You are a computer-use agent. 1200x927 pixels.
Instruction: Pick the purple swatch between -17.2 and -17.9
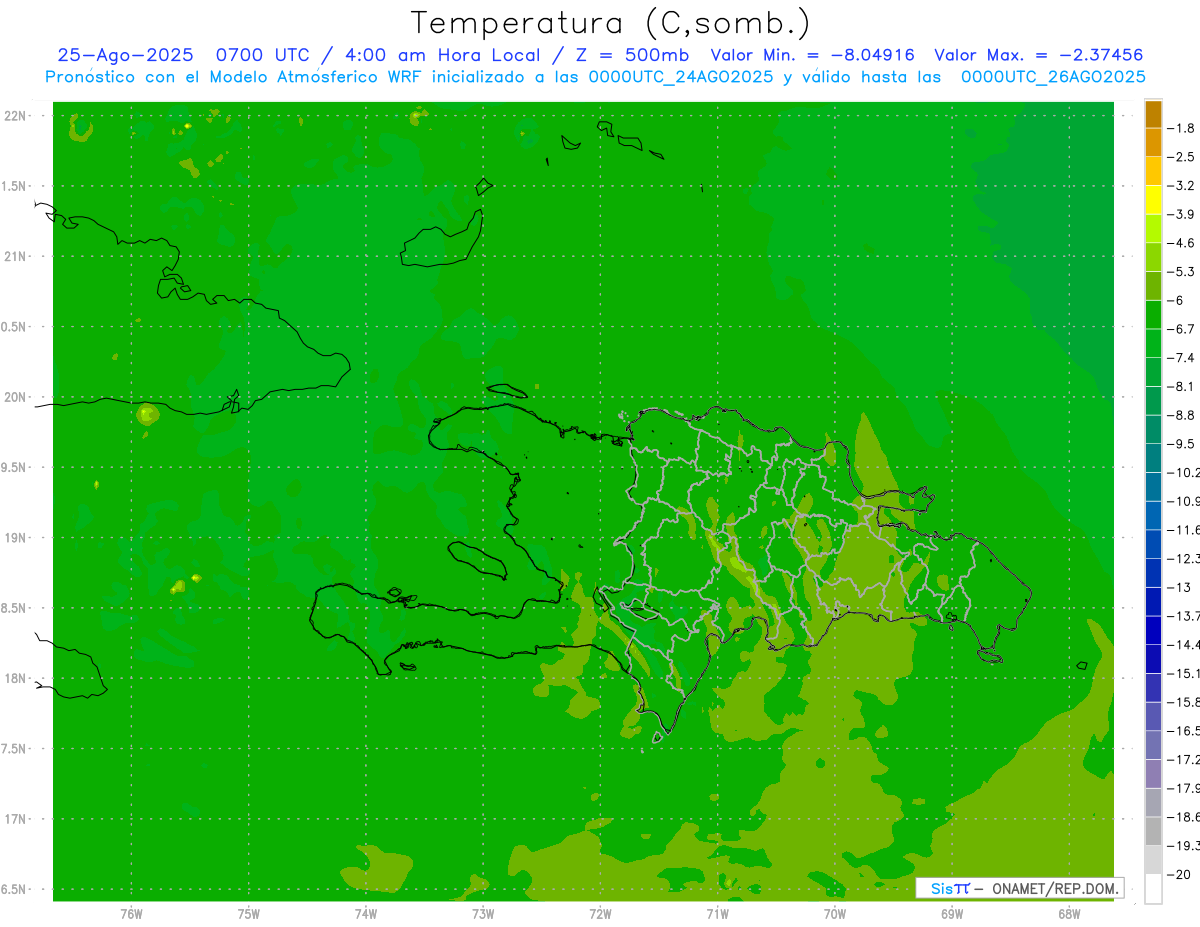tap(1153, 773)
